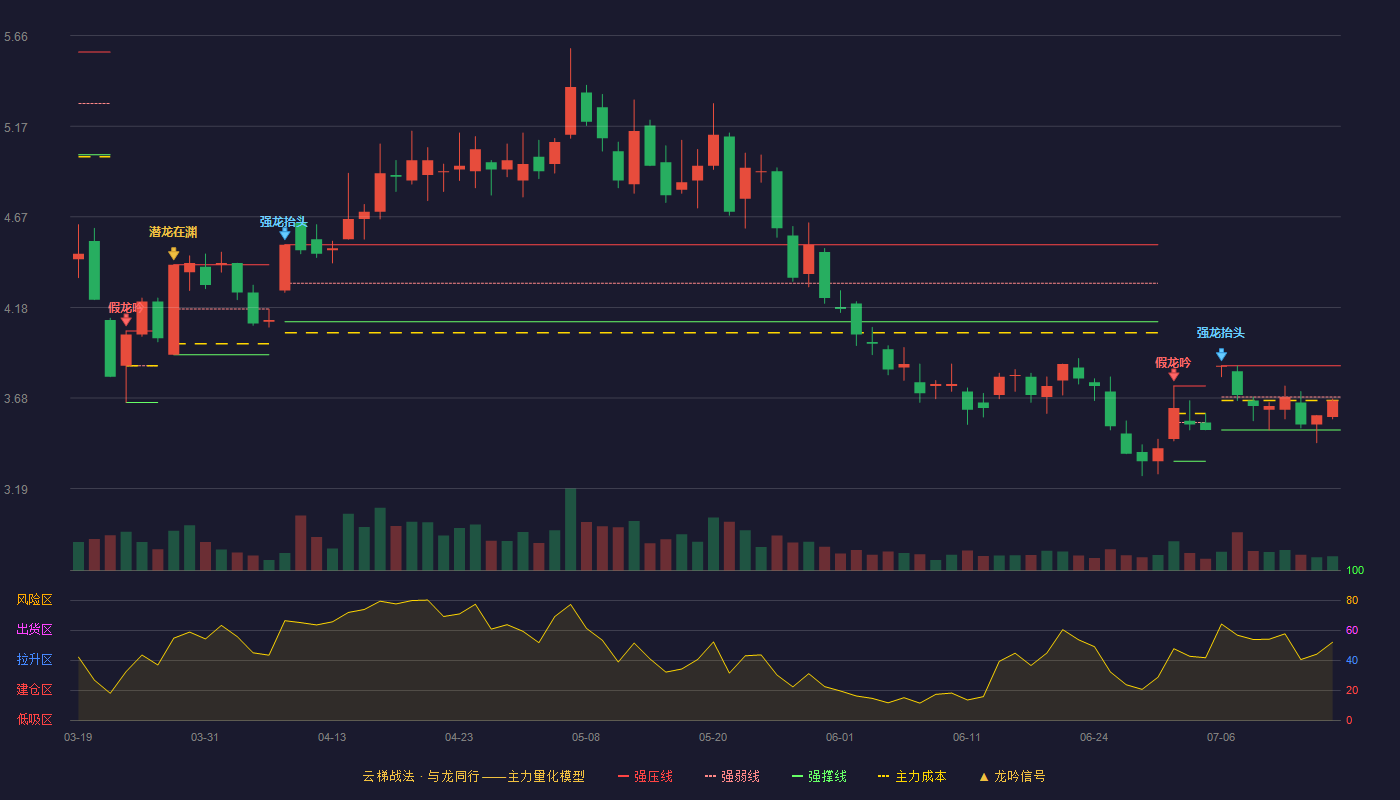
Task: Click the 3.68 price axis label
Action: 16,399
